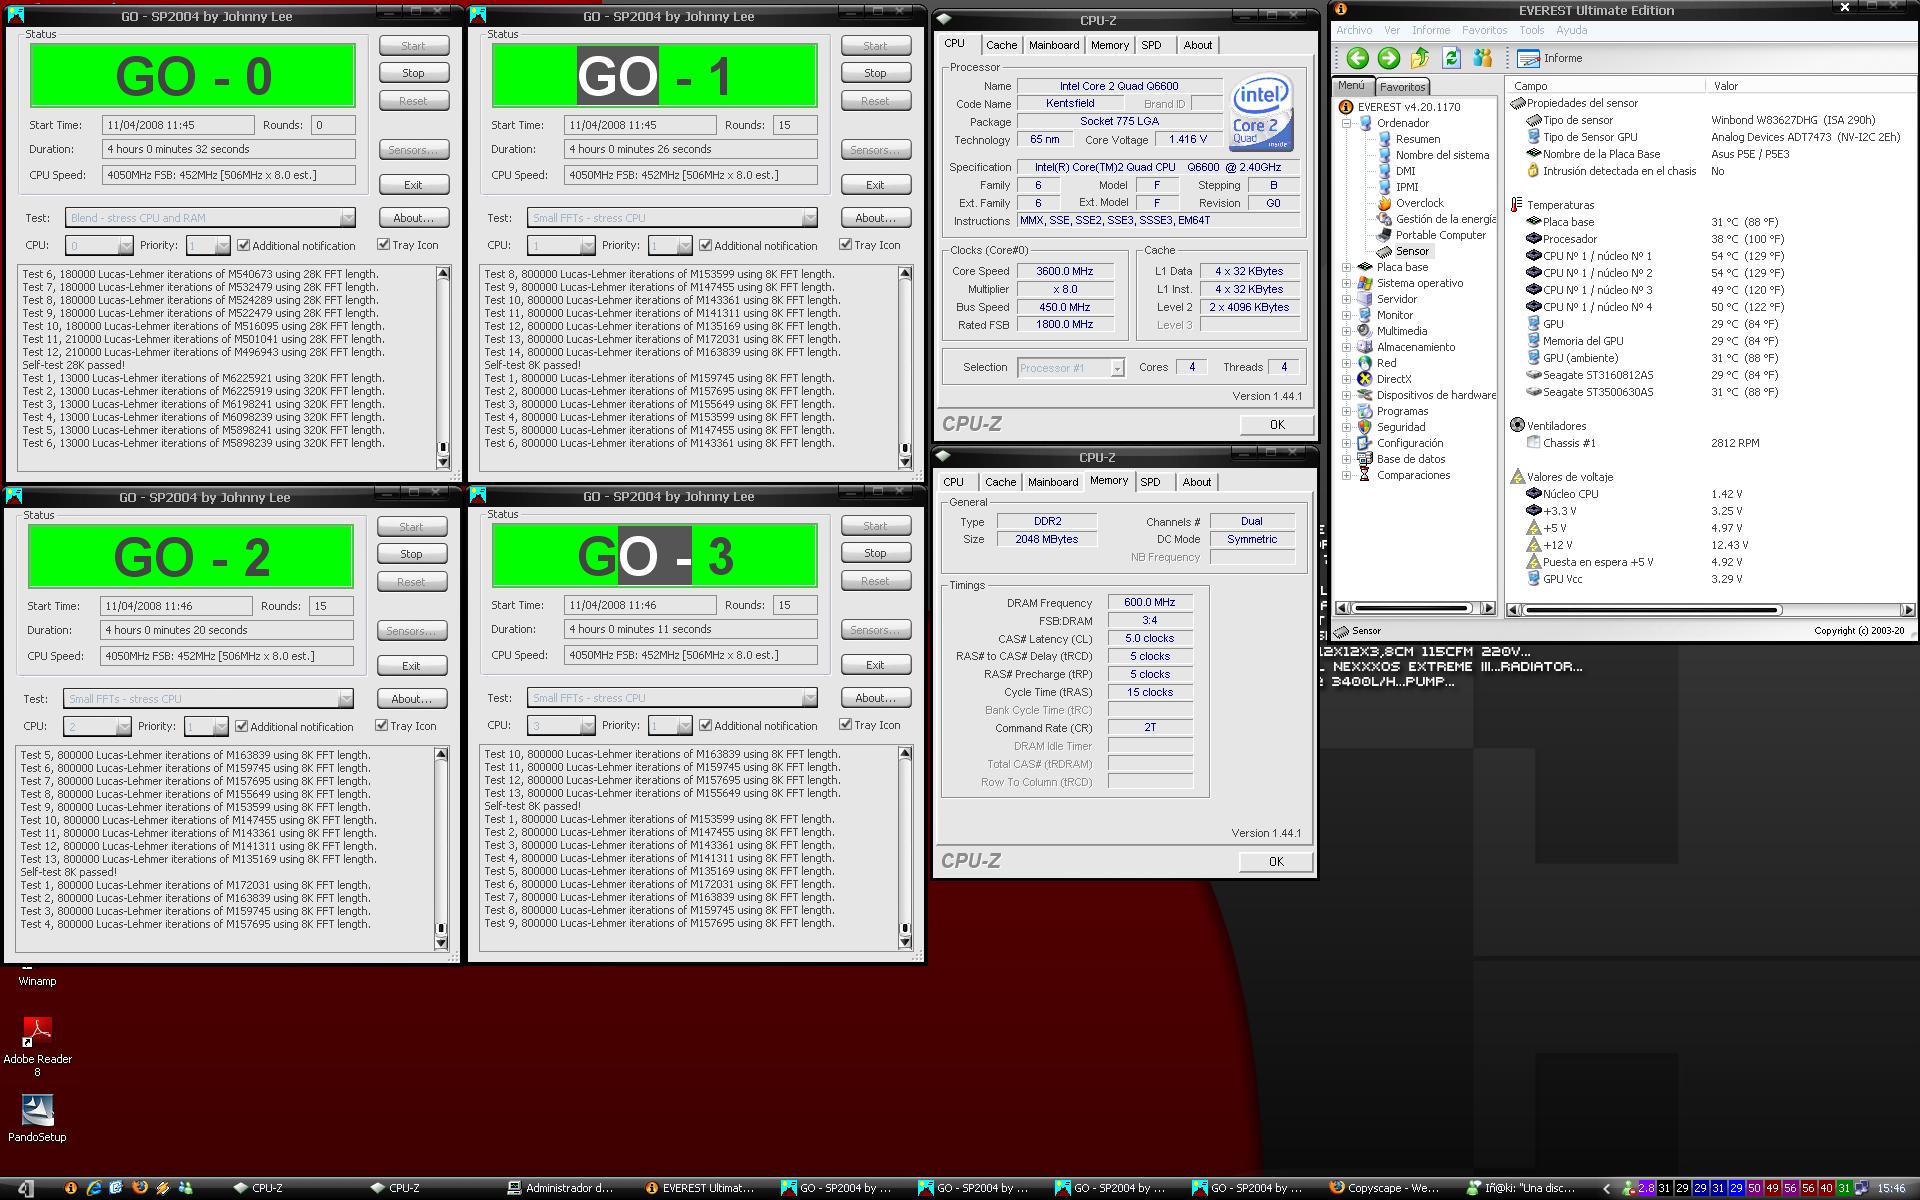Click the green back arrow in EVEREST toolbar
Screen dimensions: 1920x1200
[x=1357, y=58]
